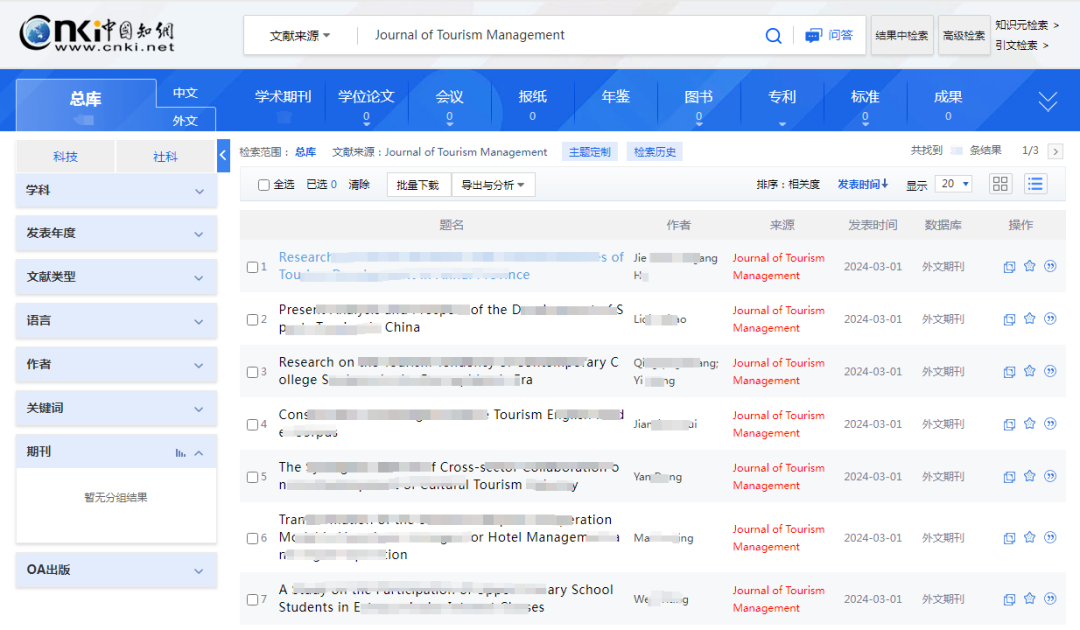Open the 引文检索 link
Image resolution: width=1080 pixels, height=630 pixels.
coord(1021,45)
